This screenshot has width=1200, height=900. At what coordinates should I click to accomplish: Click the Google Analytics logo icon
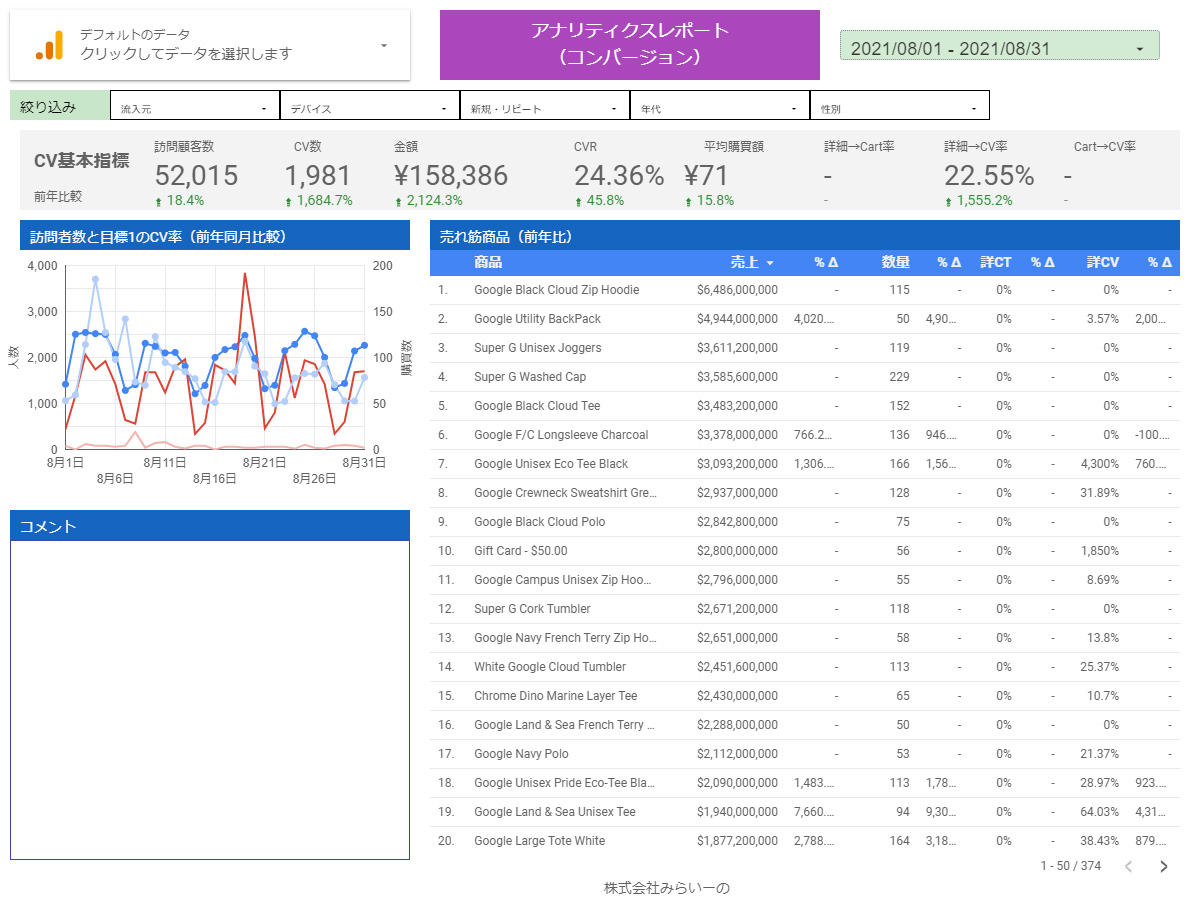click(x=49, y=45)
